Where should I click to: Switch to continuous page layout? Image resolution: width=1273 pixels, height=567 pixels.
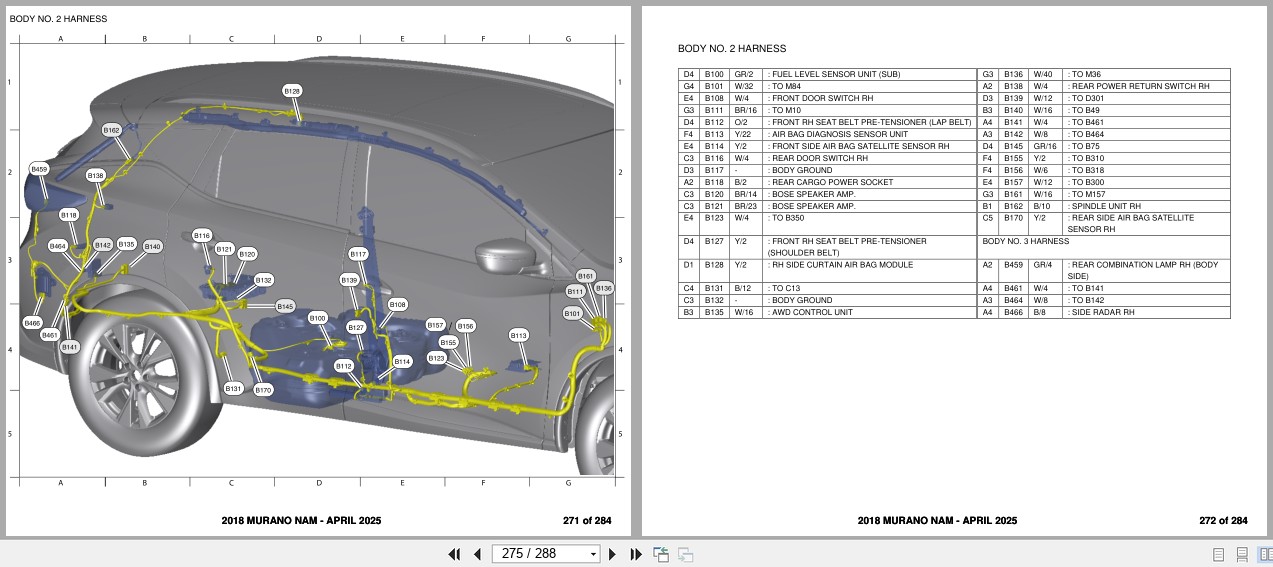coord(1242,554)
